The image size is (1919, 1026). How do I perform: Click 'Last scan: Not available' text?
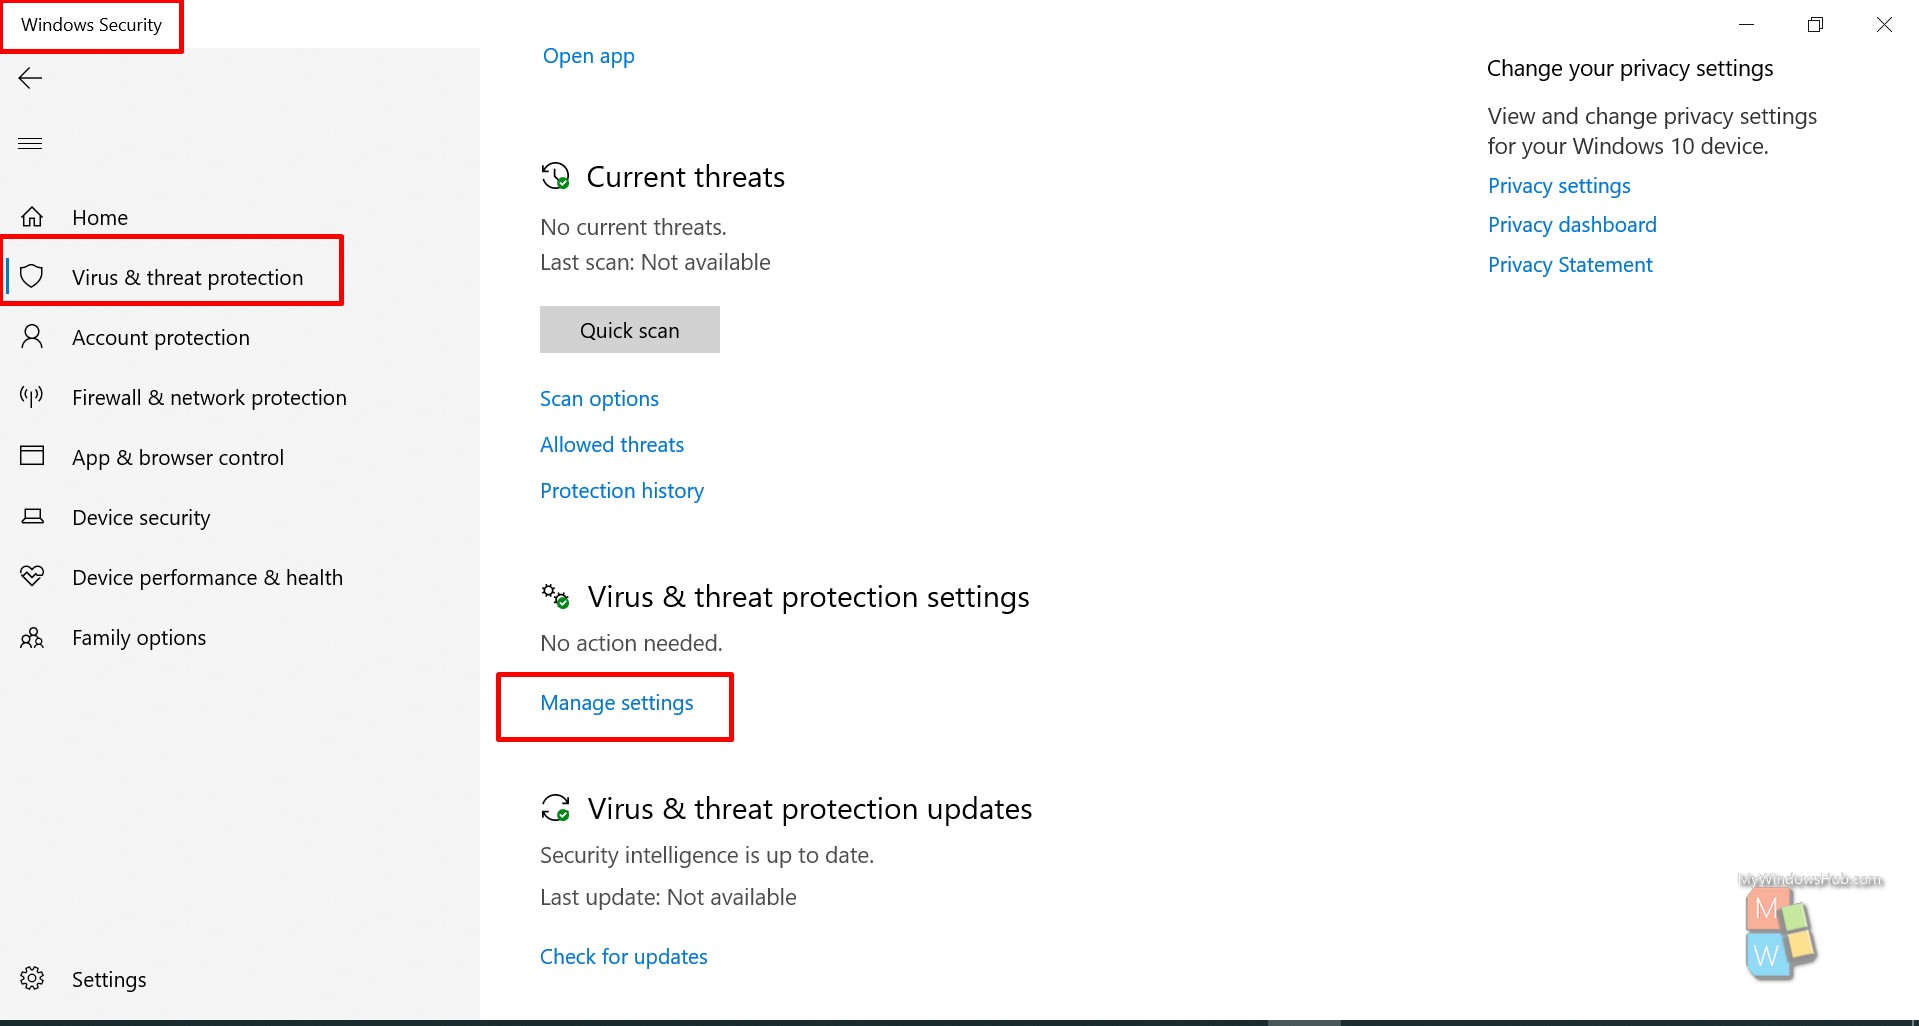coord(655,262)
